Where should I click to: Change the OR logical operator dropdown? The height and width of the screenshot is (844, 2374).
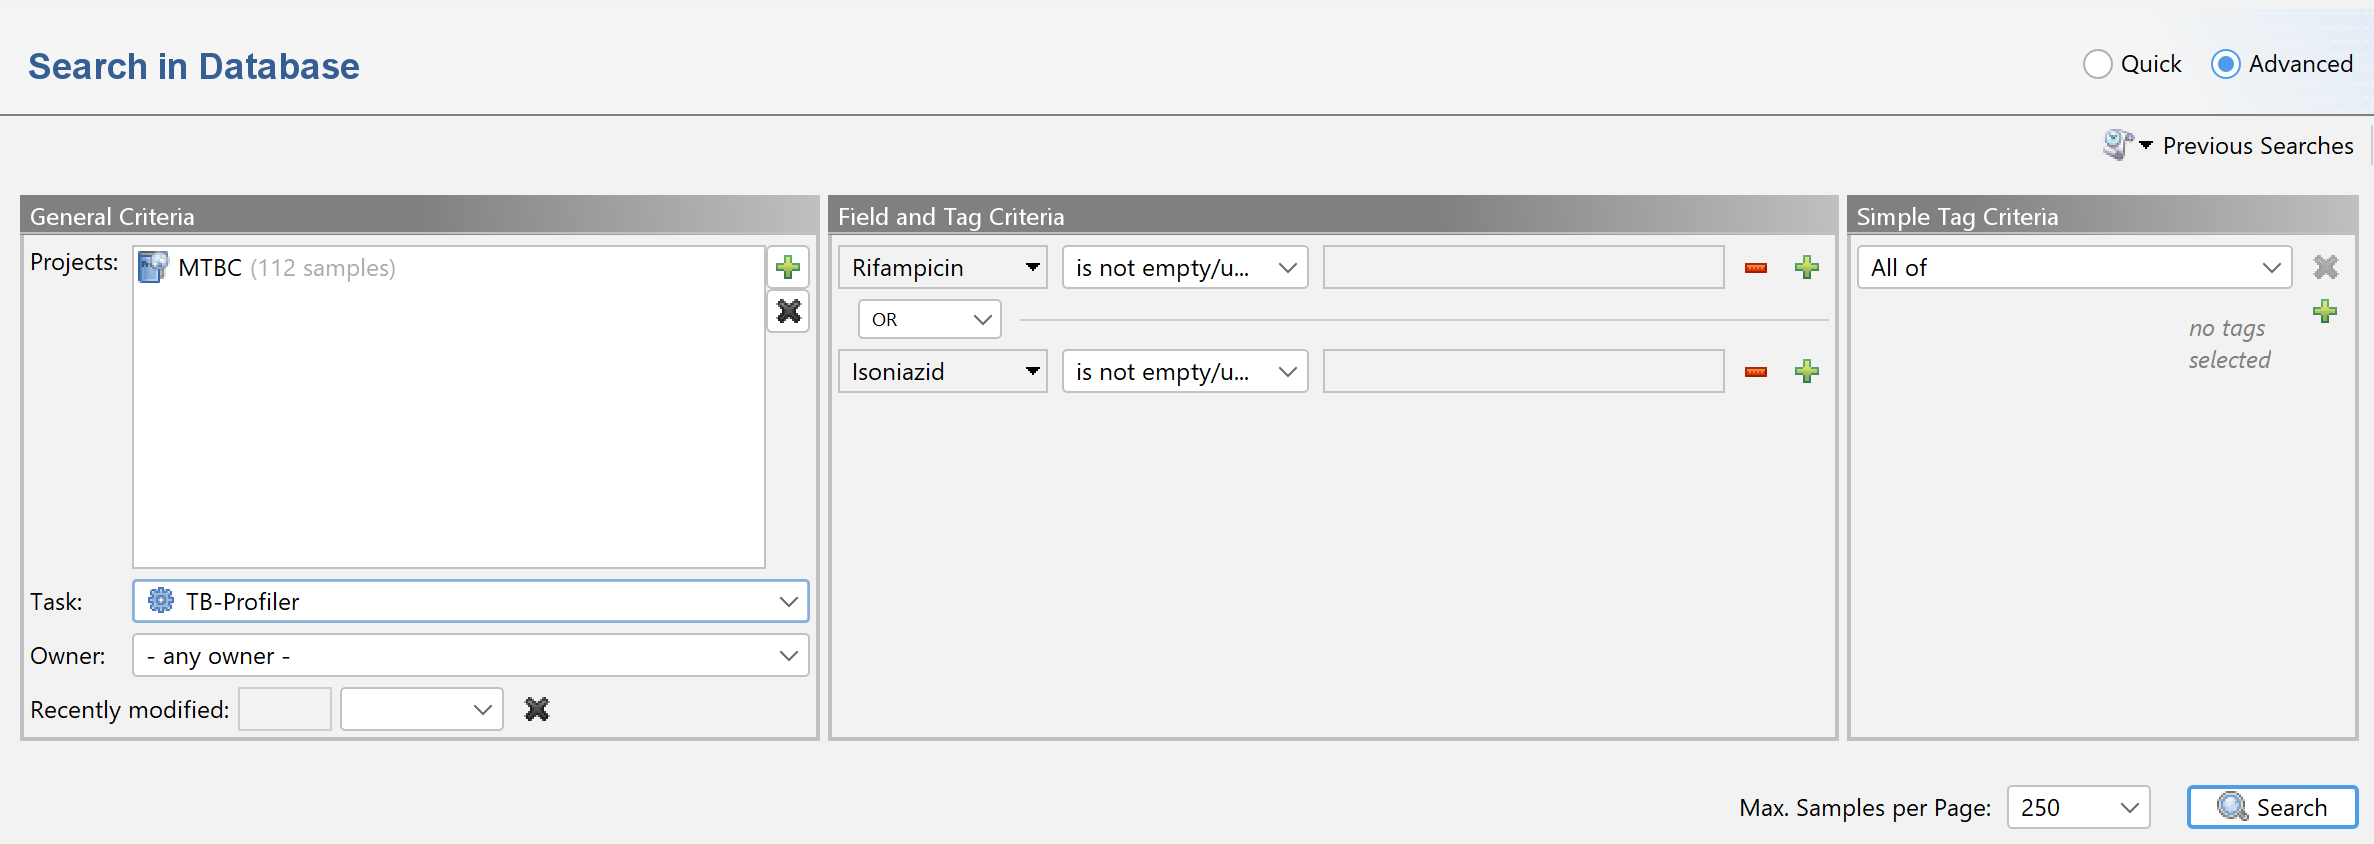[929, 319]
